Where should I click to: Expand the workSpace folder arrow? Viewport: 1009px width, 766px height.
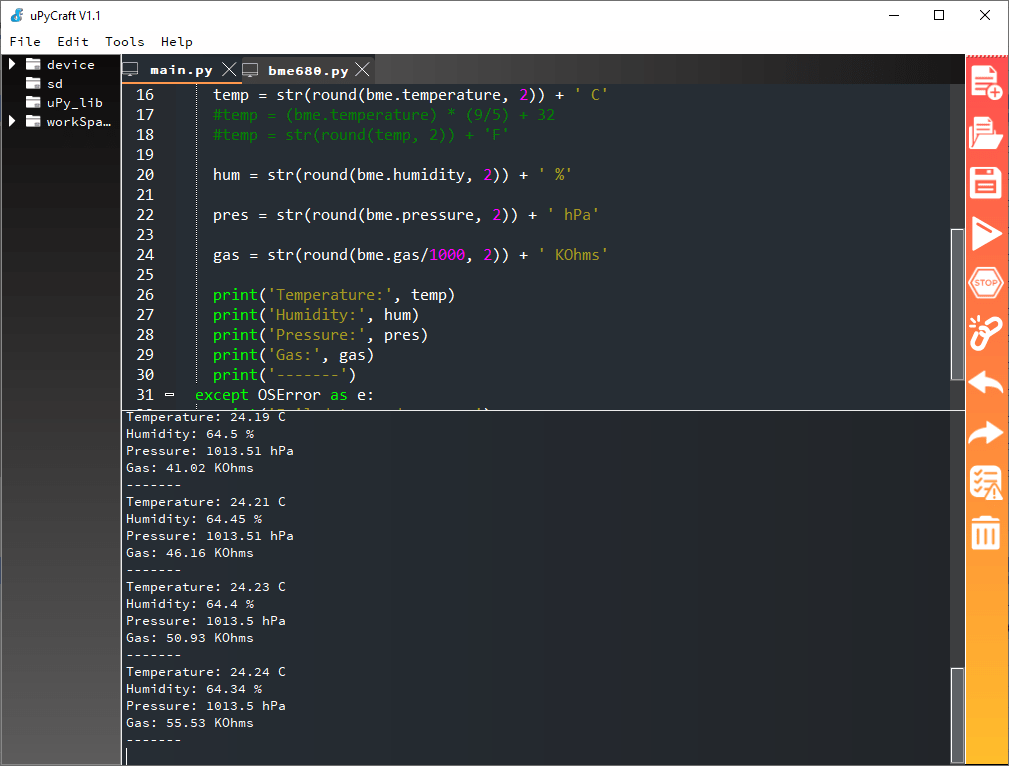coord(13,121)
